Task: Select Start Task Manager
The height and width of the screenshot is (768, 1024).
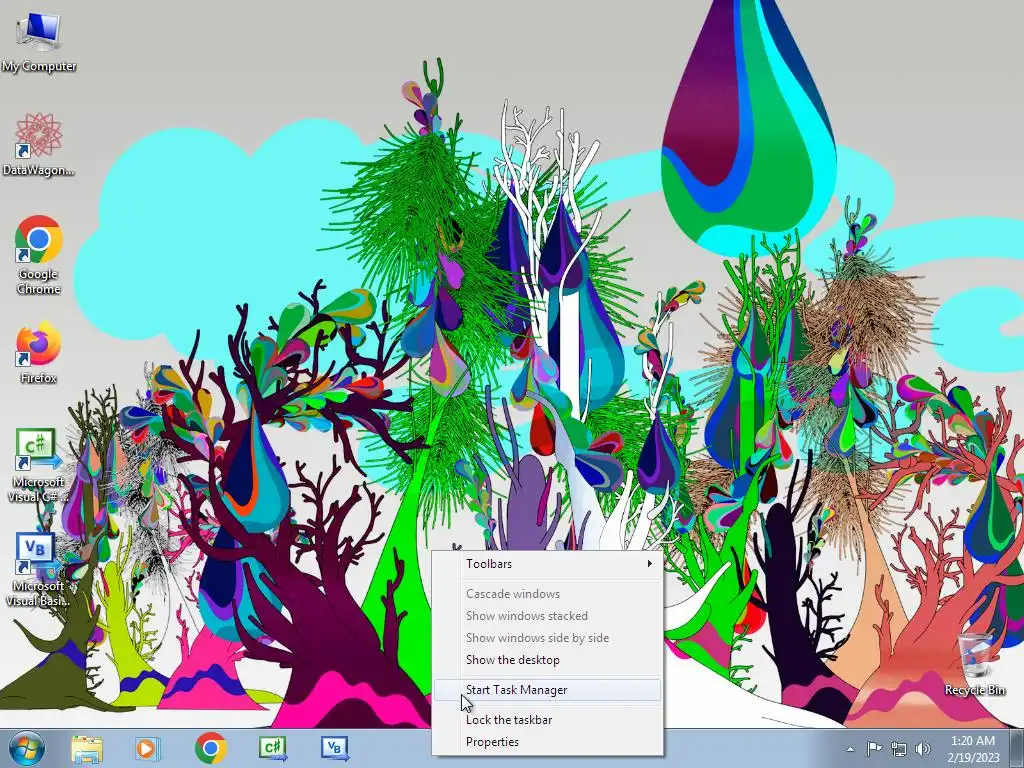Action: click(547, 690)
